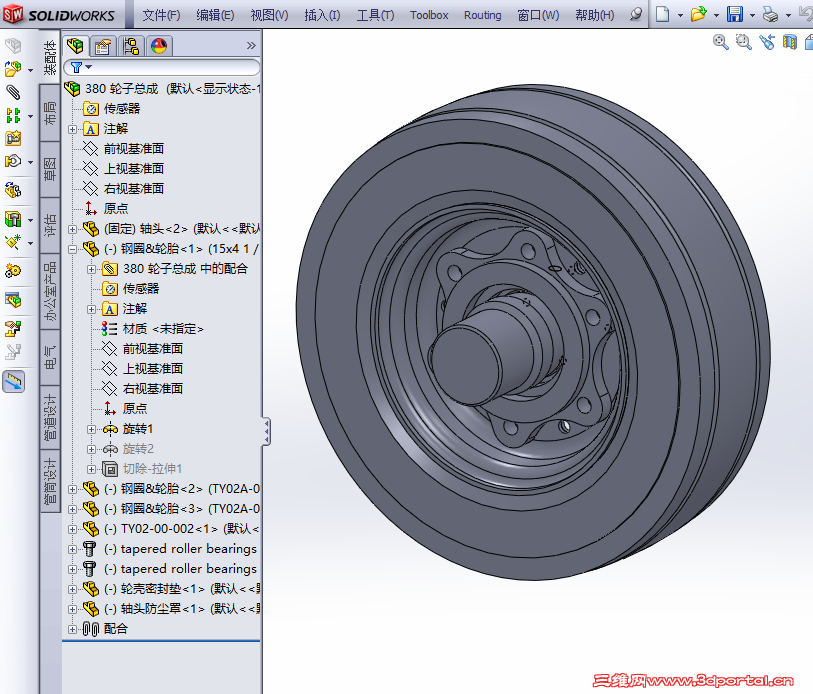
Task: Select the 管筒设计 command tab
Action: coord(50,481)
